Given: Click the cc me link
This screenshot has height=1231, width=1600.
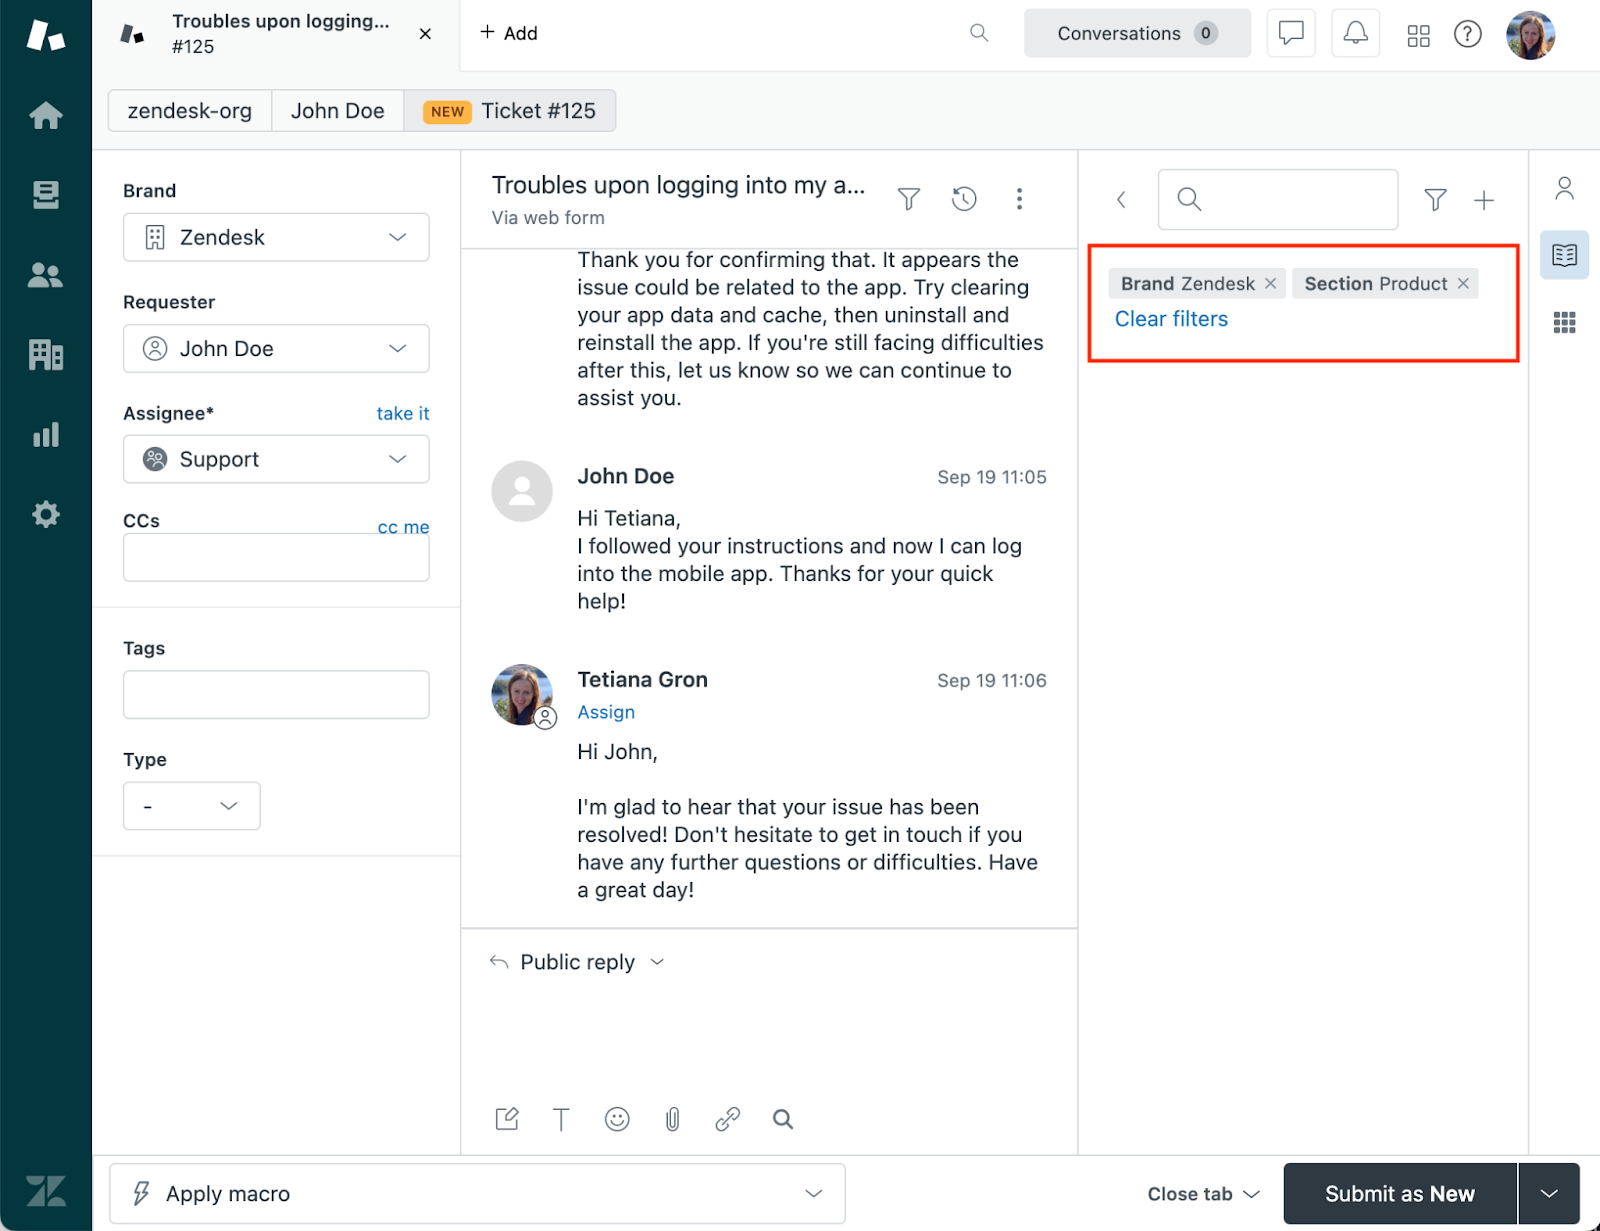Looking at the screenshot, I should 404,527.
